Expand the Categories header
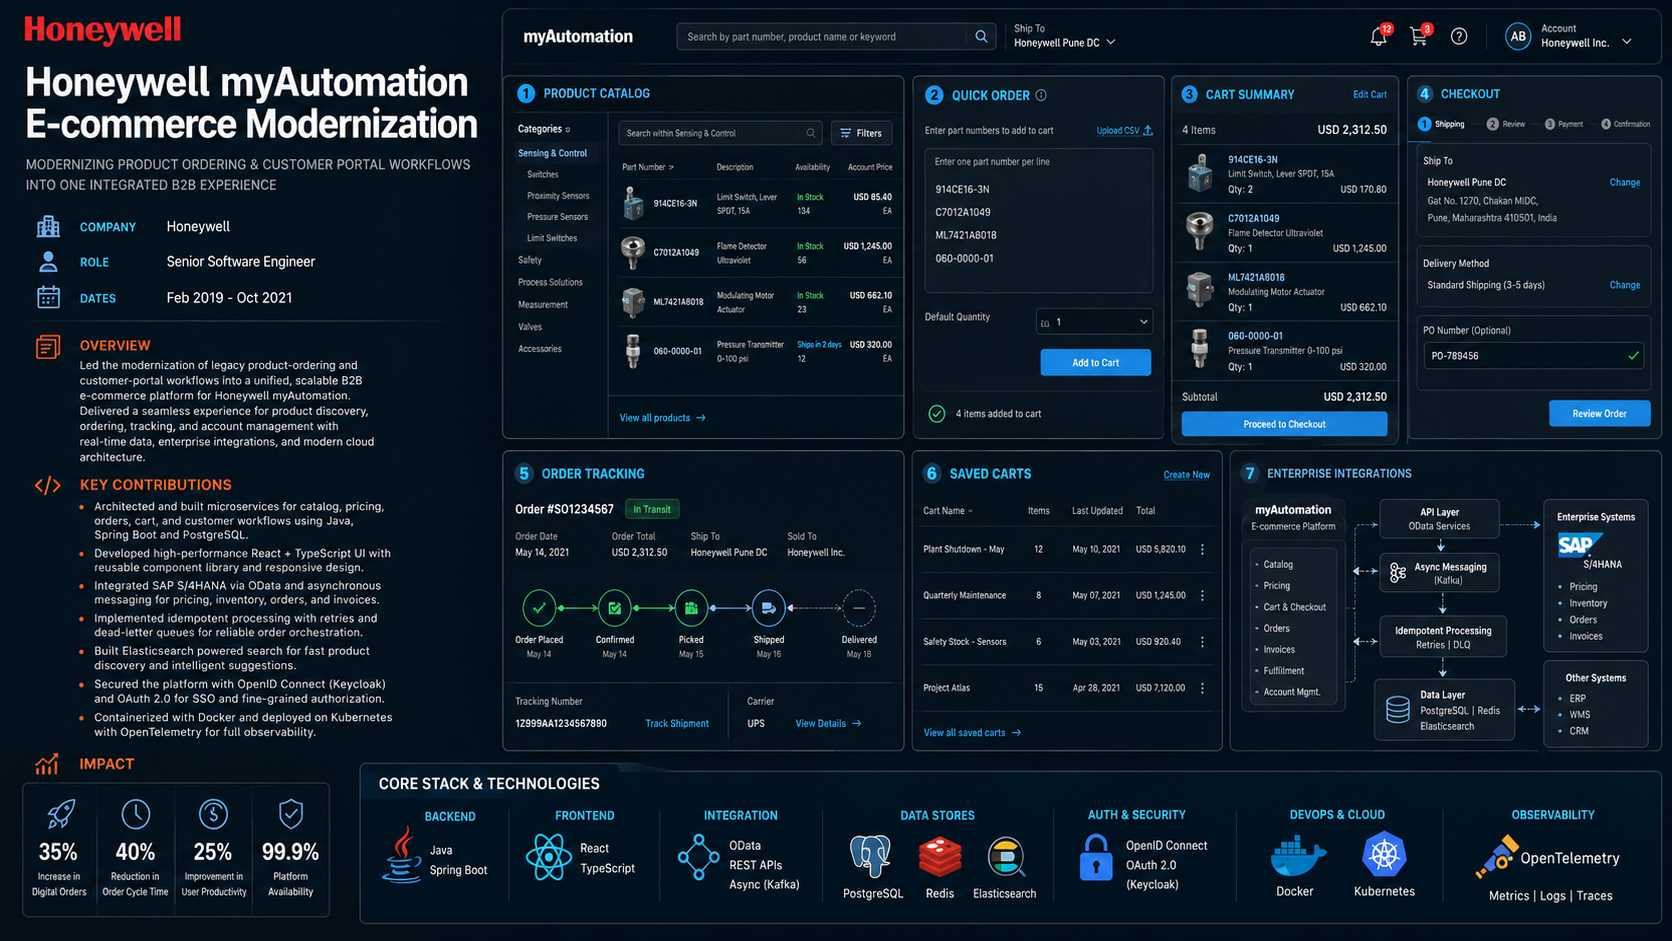The image size is (1672, 941). (x=544, y=129)
